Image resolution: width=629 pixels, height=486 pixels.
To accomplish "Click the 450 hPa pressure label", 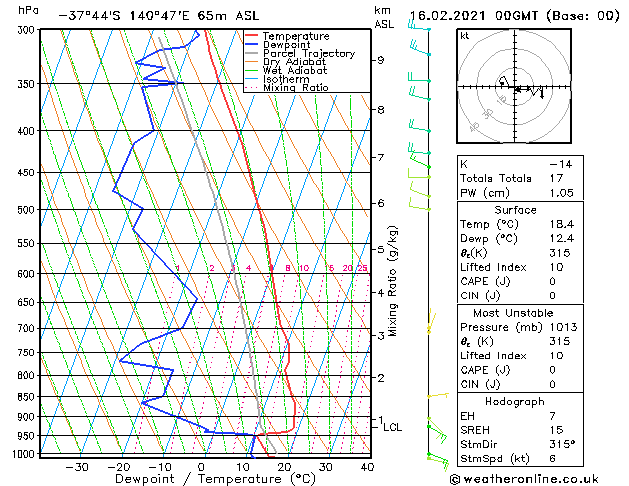I will click(28, 173).
